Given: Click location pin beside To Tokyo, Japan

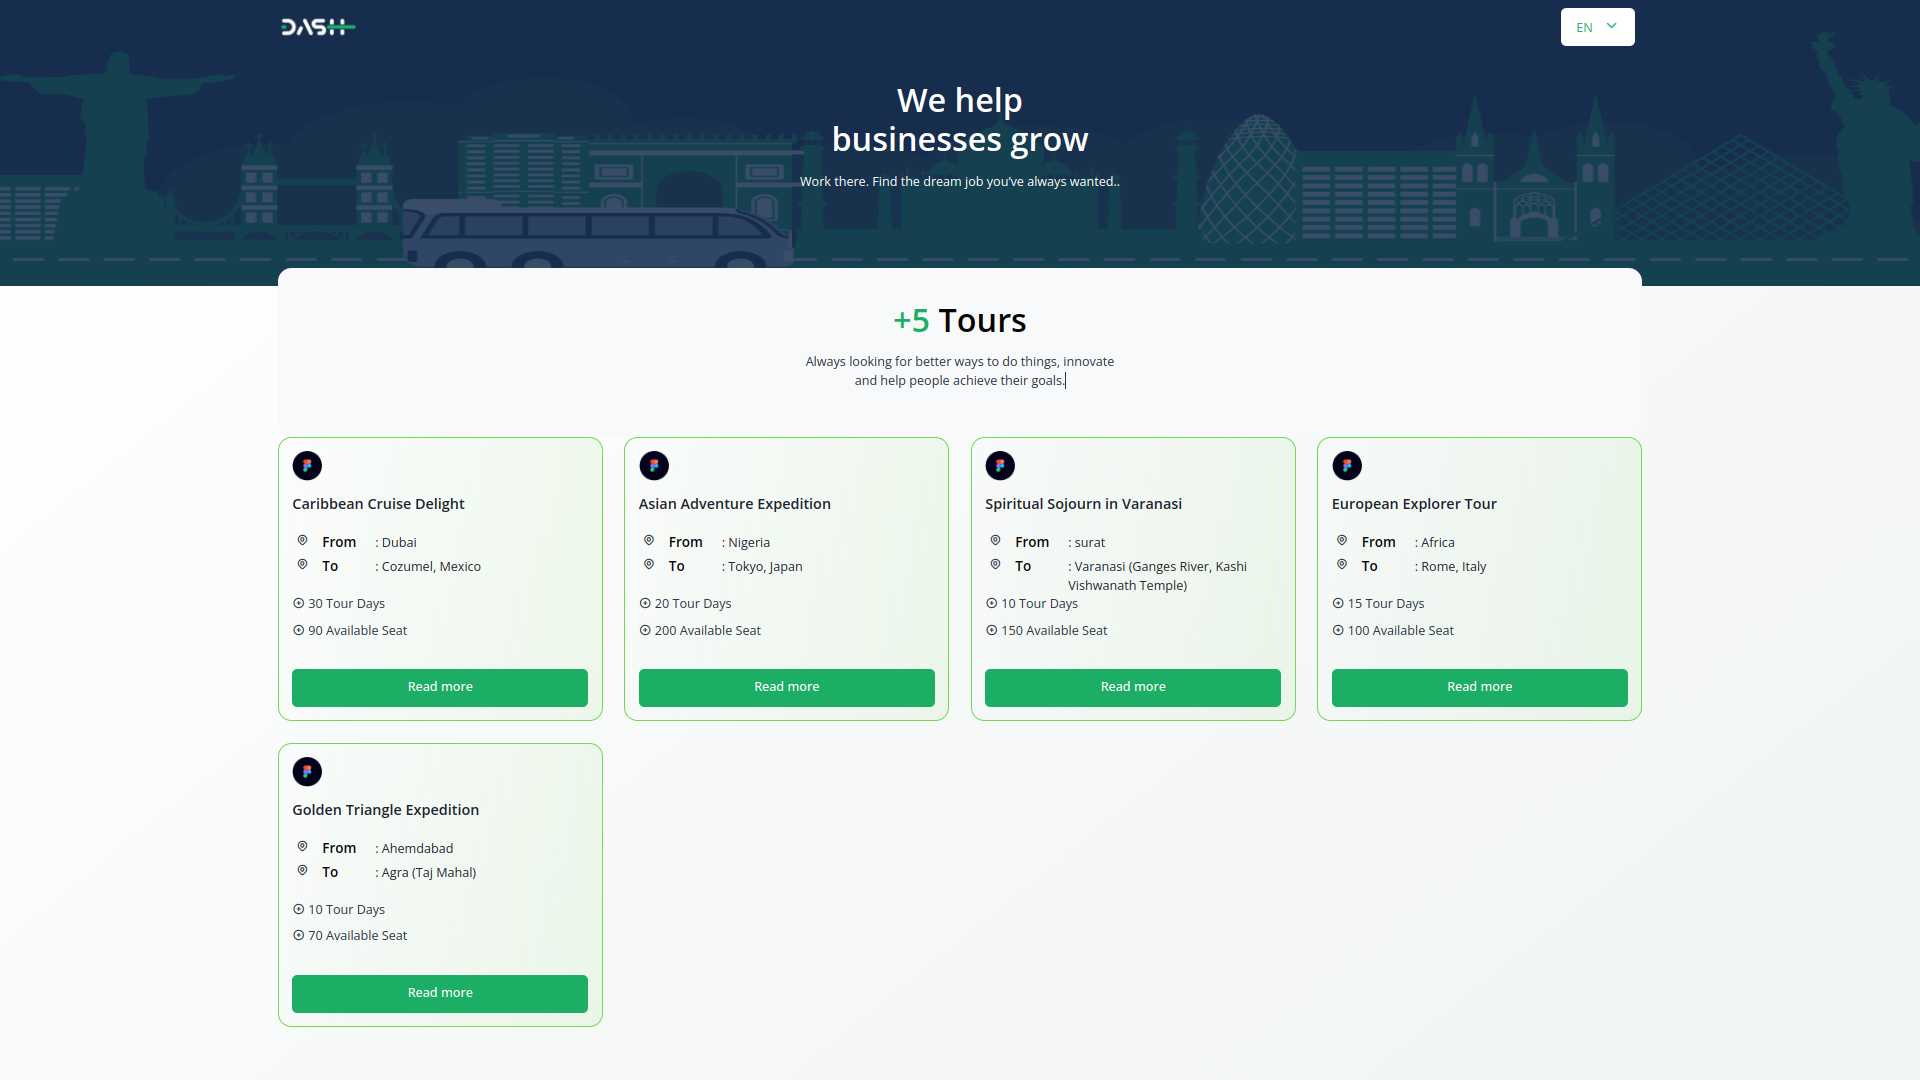Looking at the screenshot, I should (x=649, y=565).
